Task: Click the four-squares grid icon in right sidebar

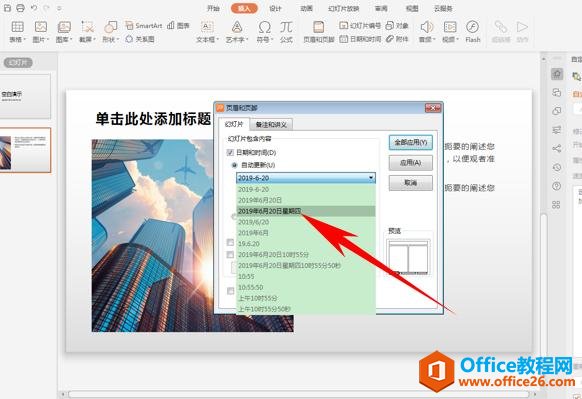Action: (556, 205)
